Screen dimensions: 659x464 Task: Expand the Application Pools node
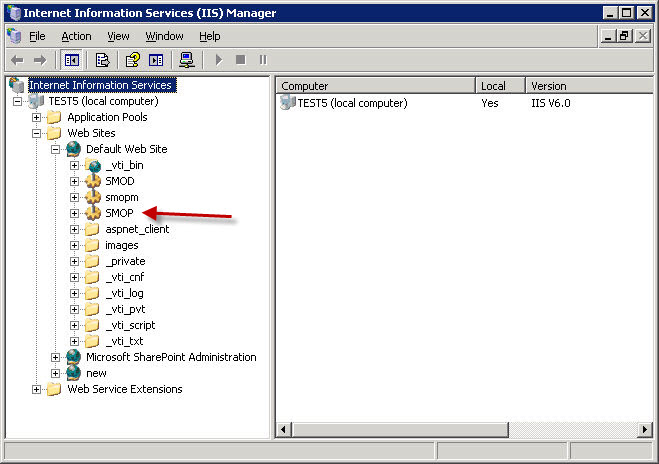(x=37, y=117)
